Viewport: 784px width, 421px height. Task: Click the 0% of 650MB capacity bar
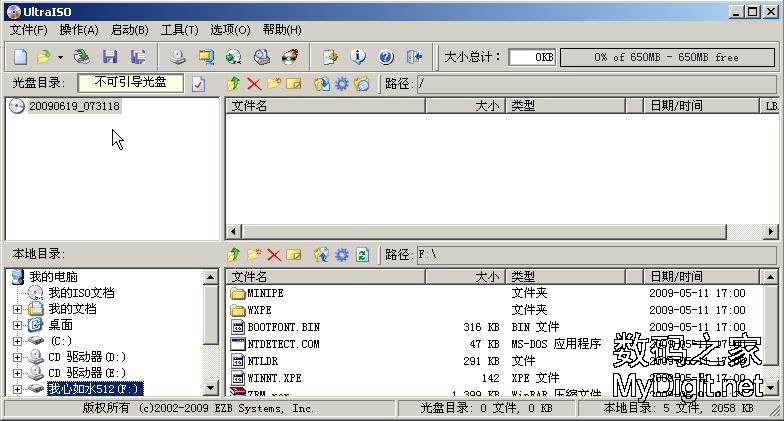[667, 57]
